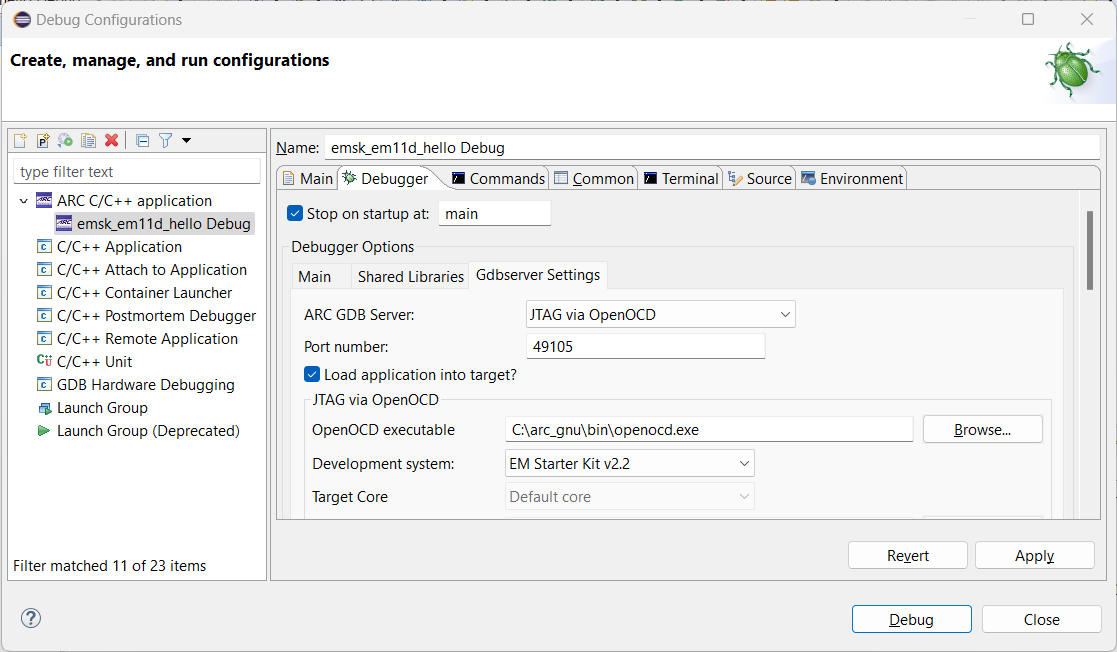Switch to the Terminal tab
The width and height of the screenshot is (1117, 652).
tap(682, 178)
